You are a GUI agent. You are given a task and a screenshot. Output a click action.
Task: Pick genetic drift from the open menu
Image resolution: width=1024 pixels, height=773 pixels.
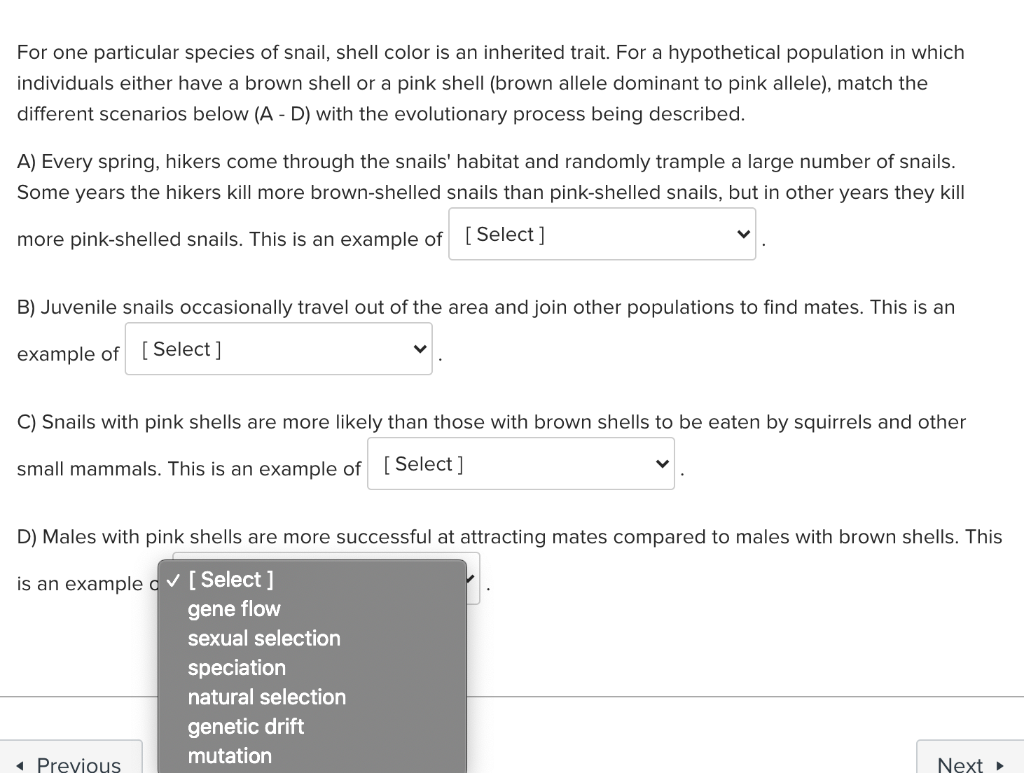[x=246, y=727]
